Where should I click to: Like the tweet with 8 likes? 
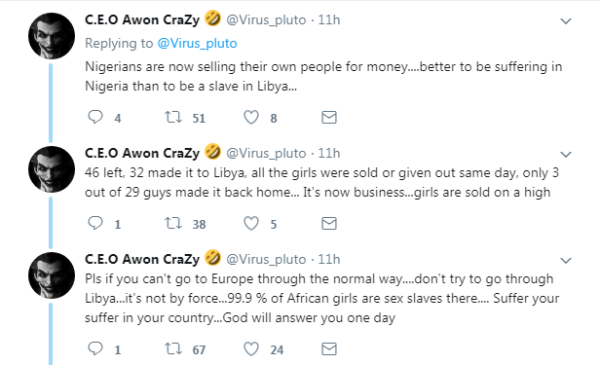[x=251, y=117]
